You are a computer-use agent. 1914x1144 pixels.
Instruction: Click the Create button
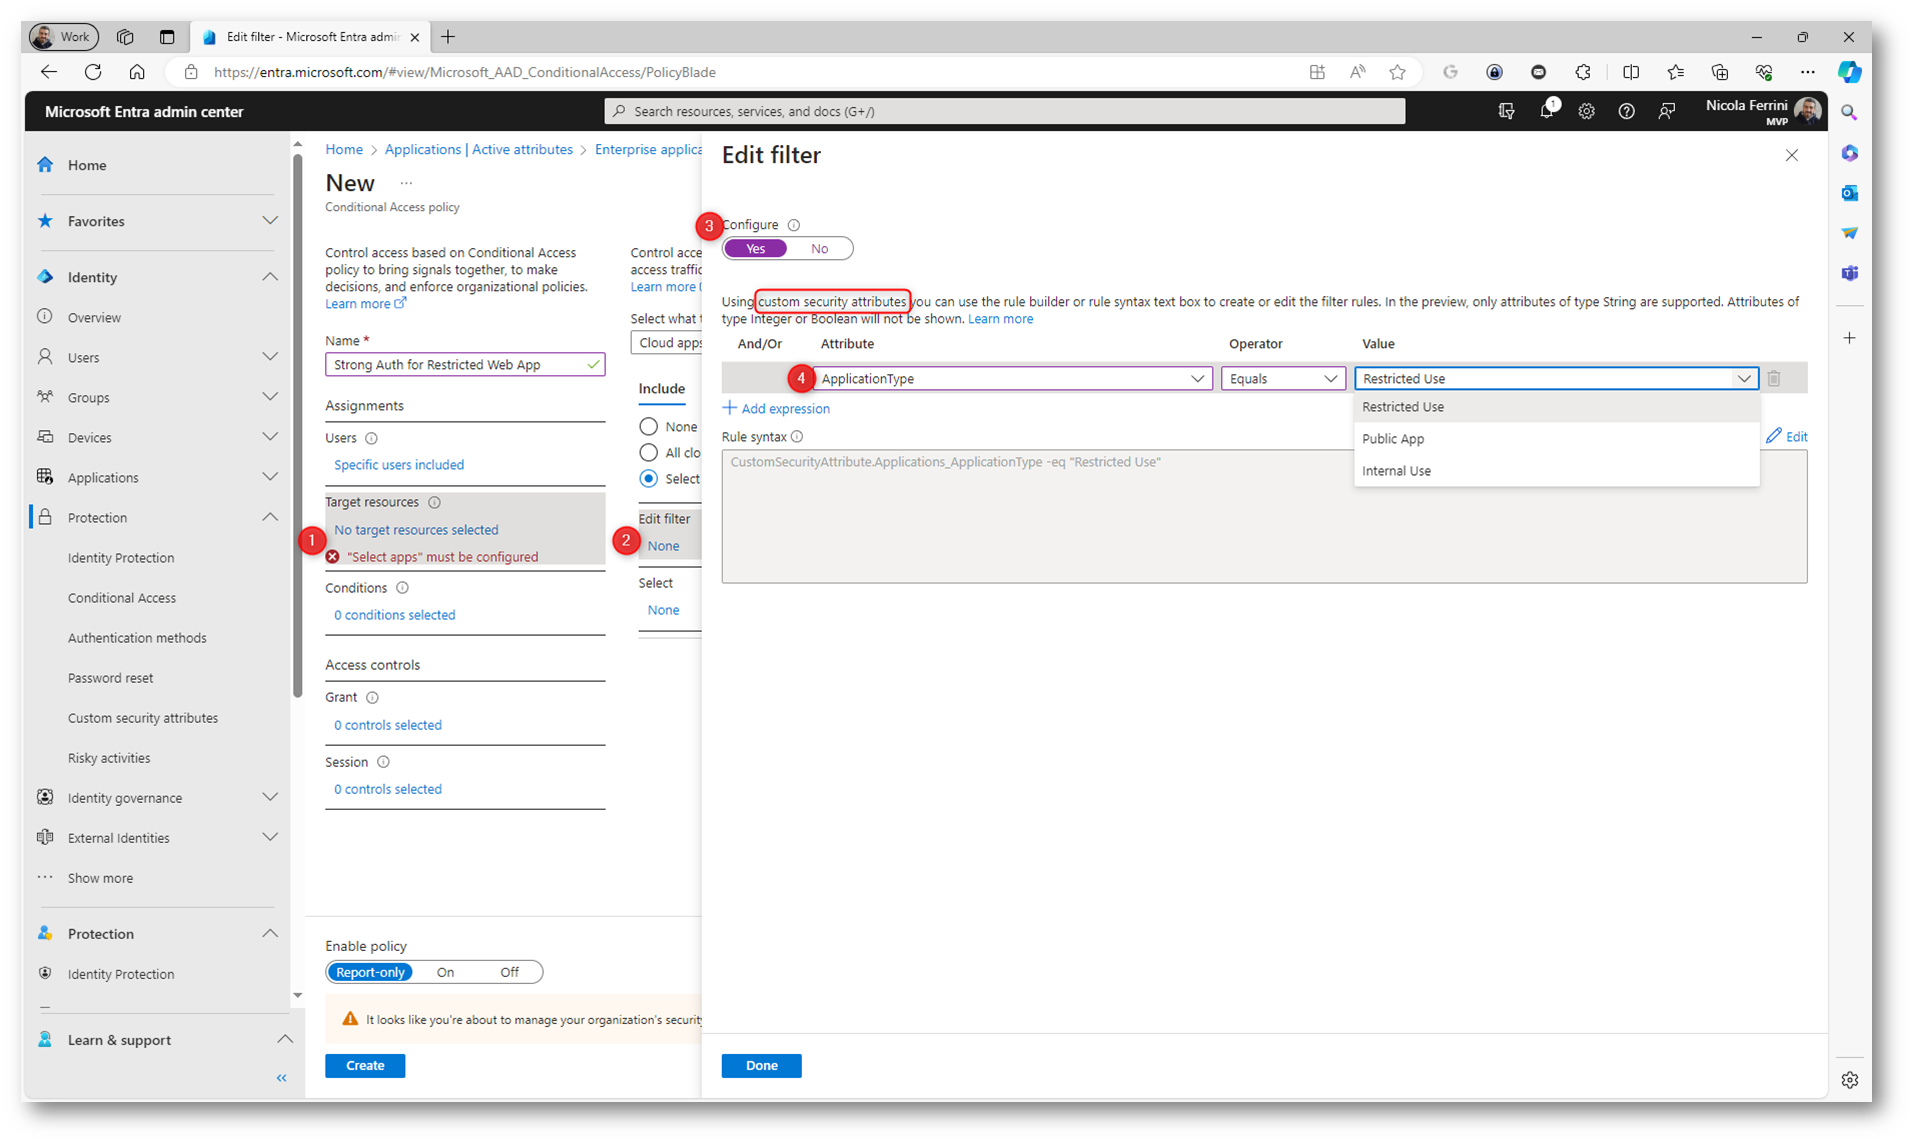[365, 1066]
